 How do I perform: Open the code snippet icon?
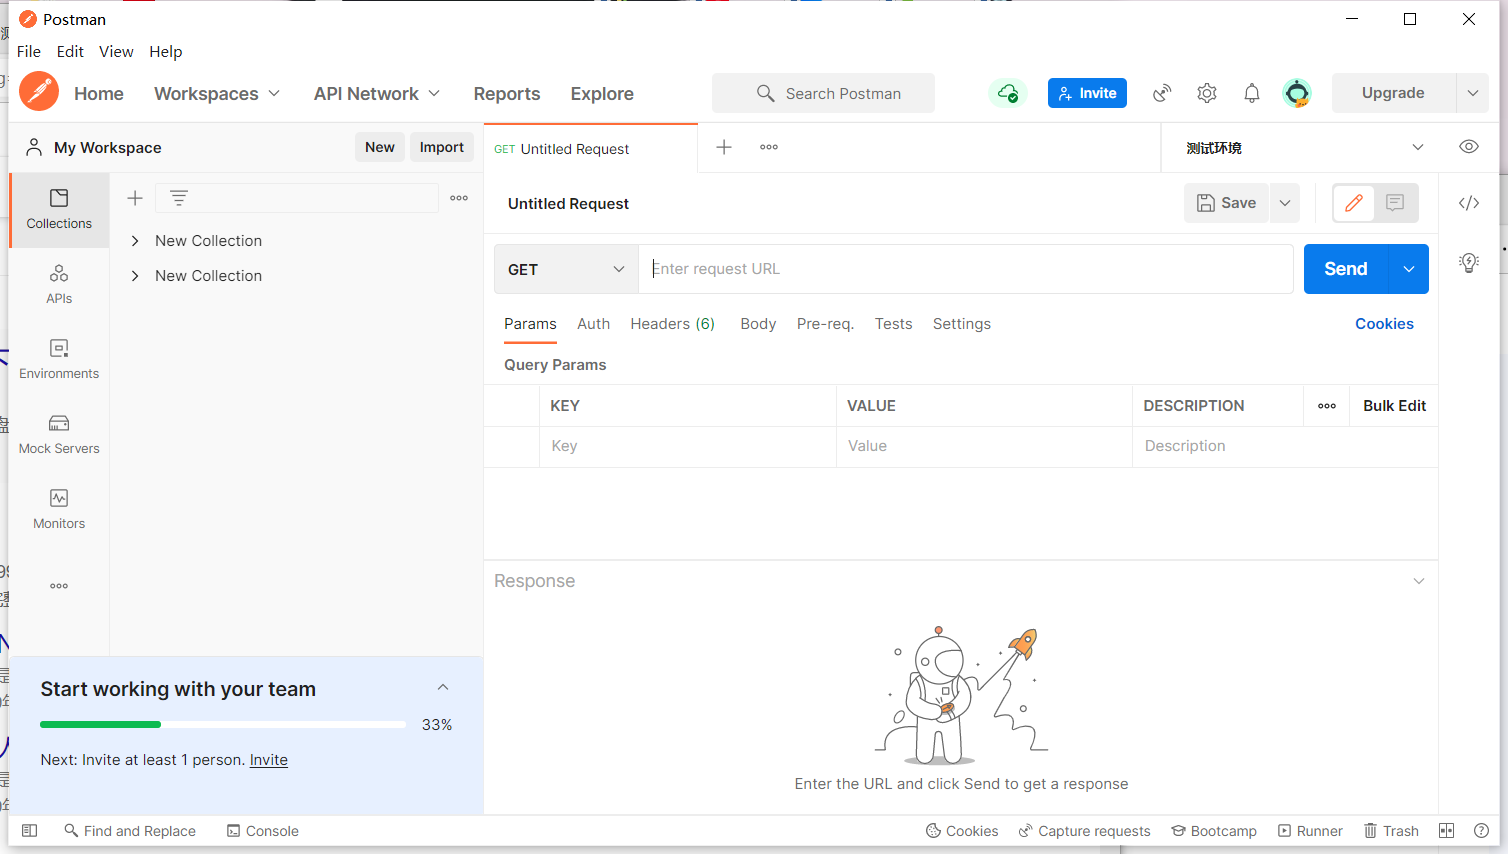click(1469, 203)
